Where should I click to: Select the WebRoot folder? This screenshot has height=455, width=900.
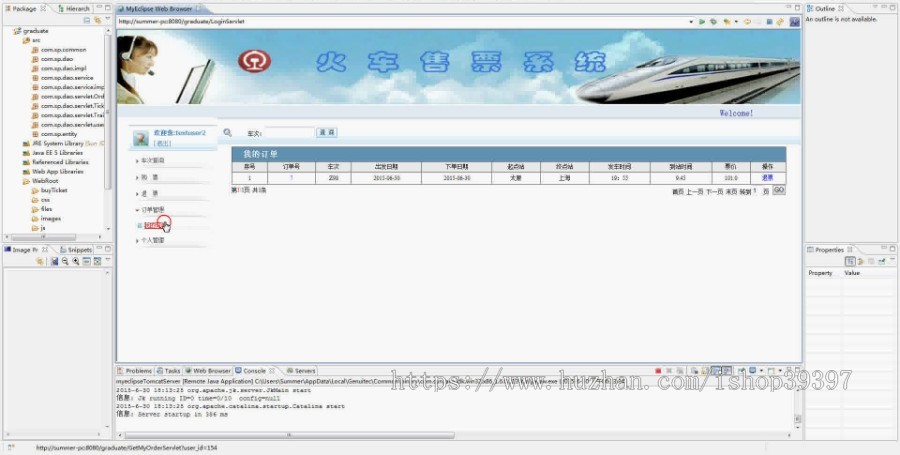tap(40, 181)
